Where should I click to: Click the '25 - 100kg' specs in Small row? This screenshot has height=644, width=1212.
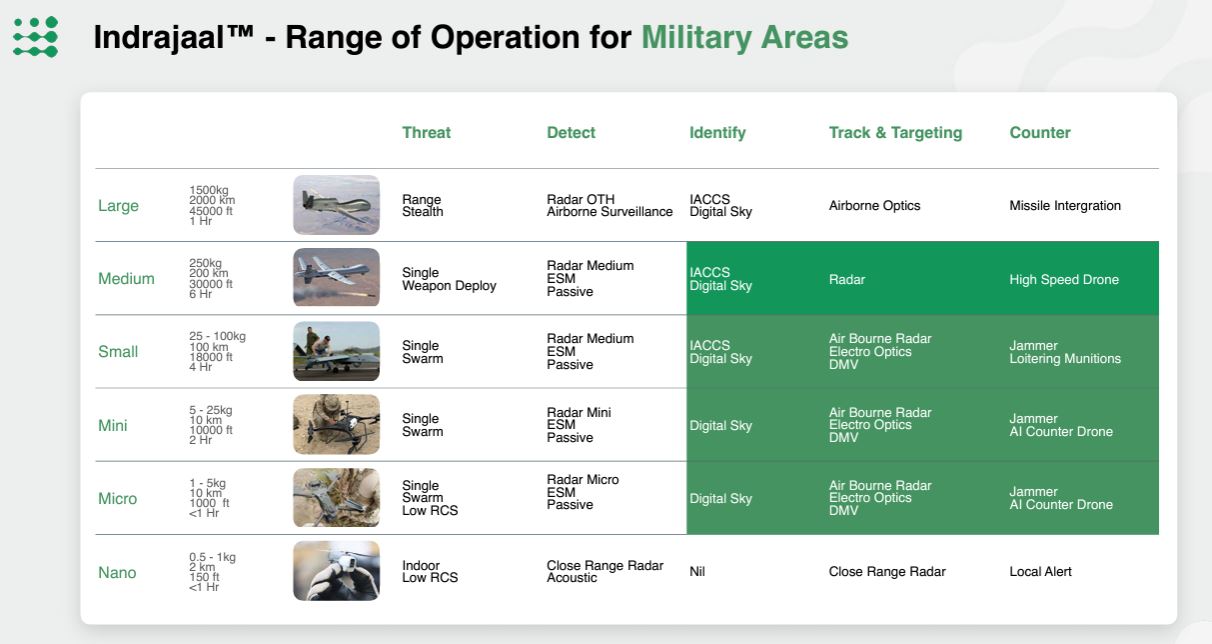coord(217,352)
